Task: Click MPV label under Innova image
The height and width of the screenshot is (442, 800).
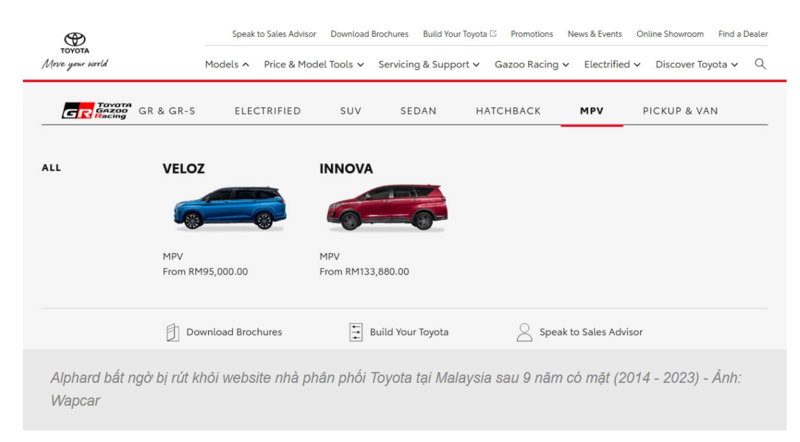Action: (x=330, y=256)
